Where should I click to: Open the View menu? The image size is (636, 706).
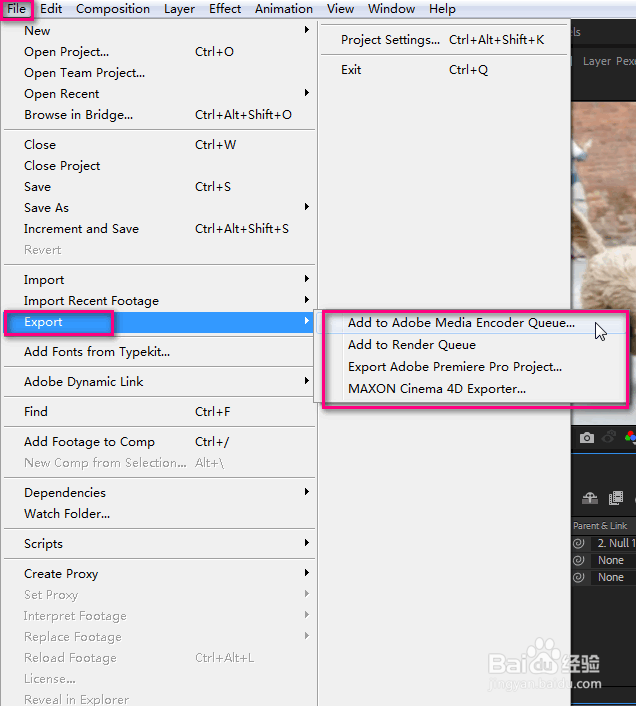340,9
